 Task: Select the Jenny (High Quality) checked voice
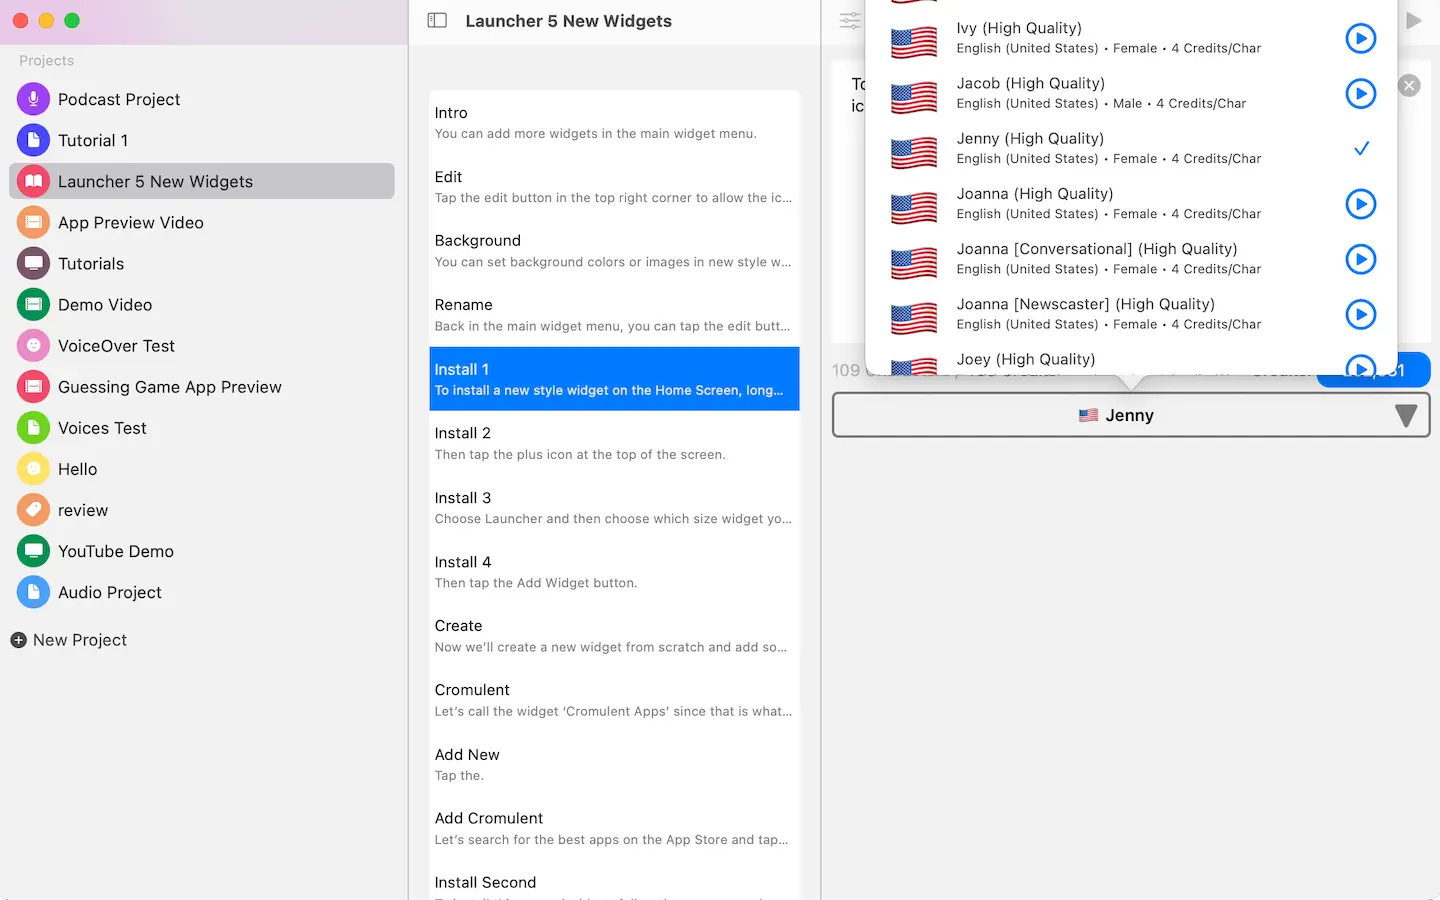pyautogui.click(x=1131, y=148)
